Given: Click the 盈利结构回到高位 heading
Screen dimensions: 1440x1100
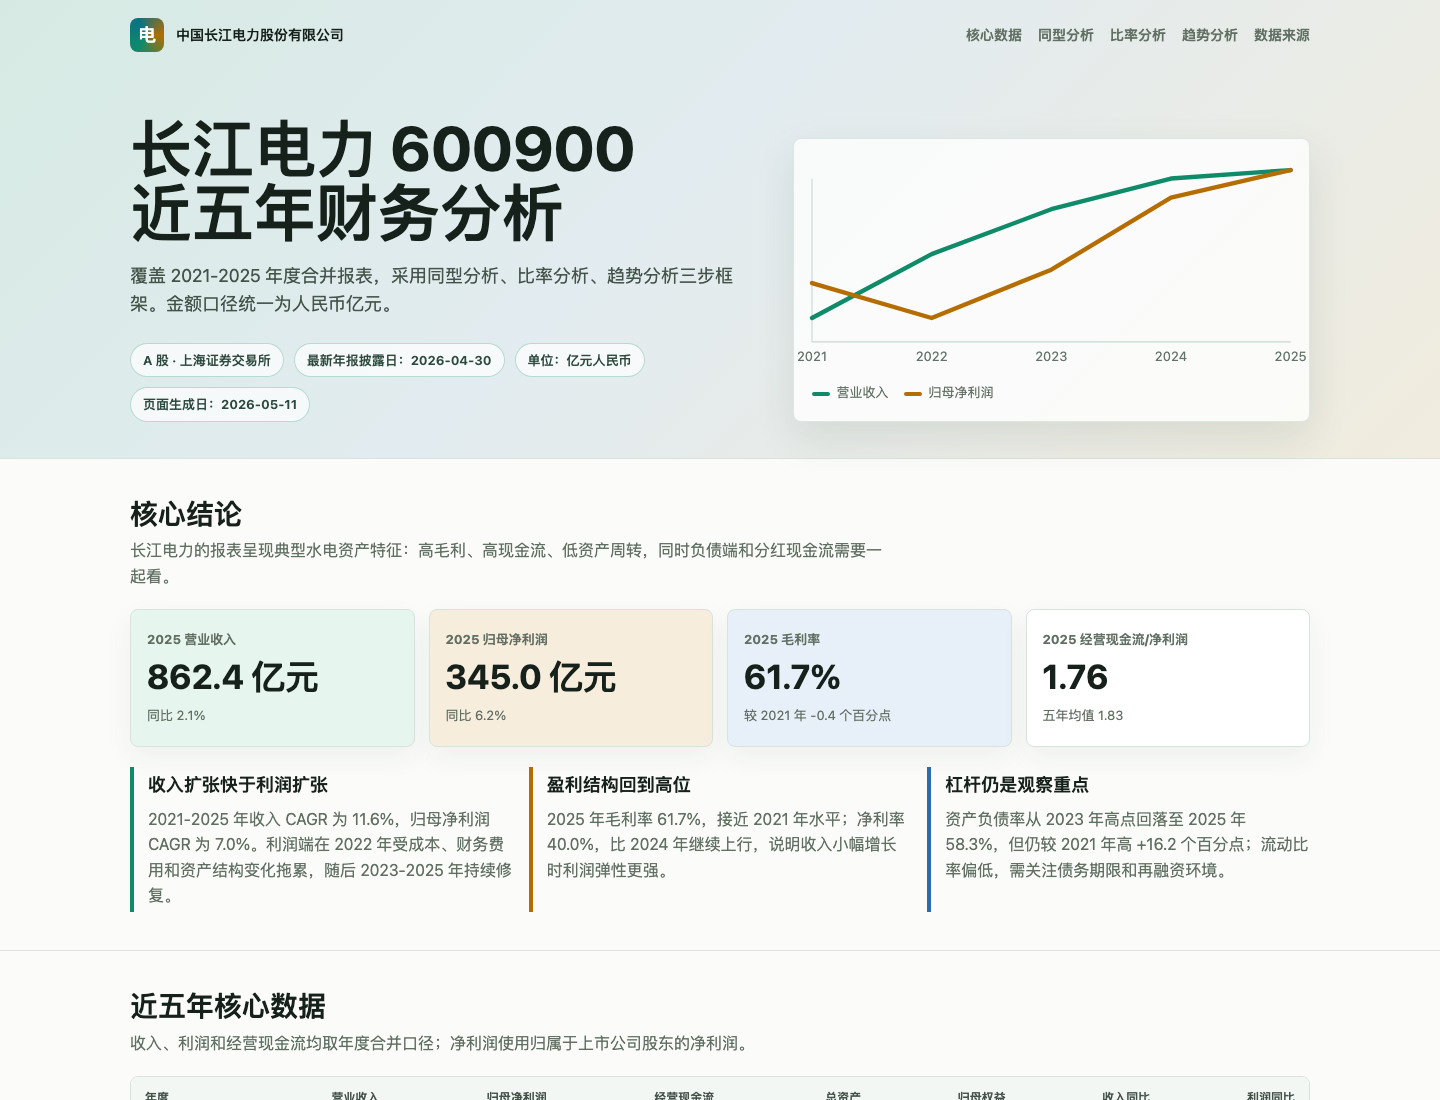Looking at the screenshot, I should [x=619, y=785].
